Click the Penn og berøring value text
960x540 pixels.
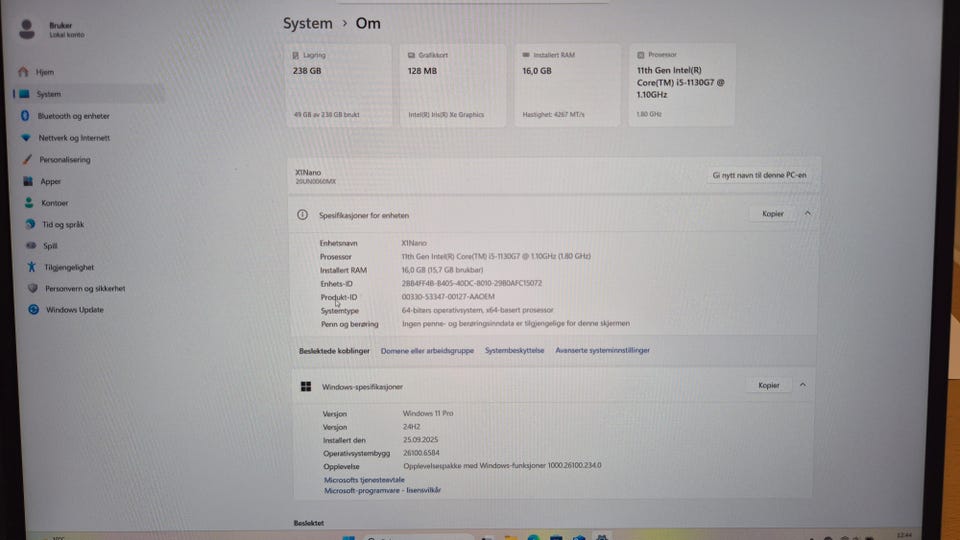(516, 323)
